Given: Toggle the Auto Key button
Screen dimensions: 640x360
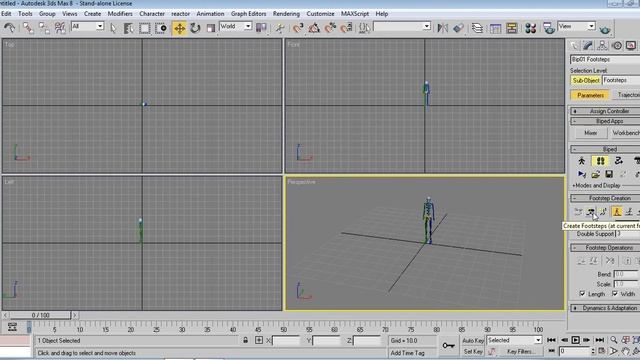Looking at the screenshot, I should pyautogui.click(x=473, y=340).
